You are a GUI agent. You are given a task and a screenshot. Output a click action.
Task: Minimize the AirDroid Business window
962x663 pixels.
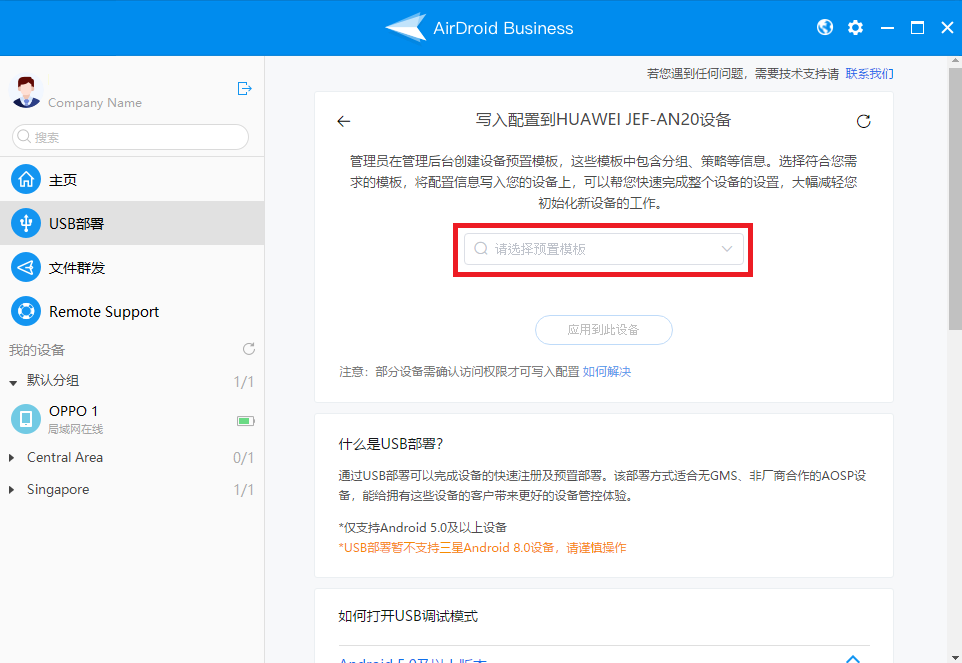coord(887,28)
